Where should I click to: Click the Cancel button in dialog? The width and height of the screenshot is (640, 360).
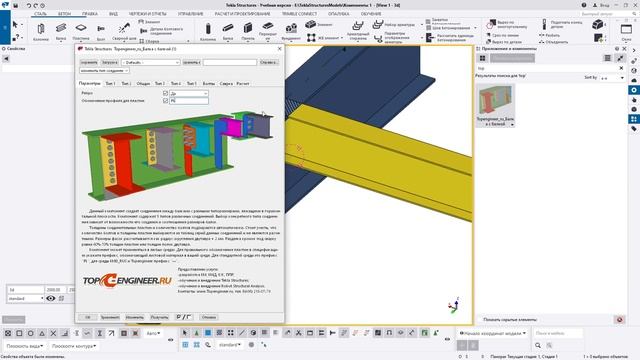pyautogui.click(x=209, y=317)
